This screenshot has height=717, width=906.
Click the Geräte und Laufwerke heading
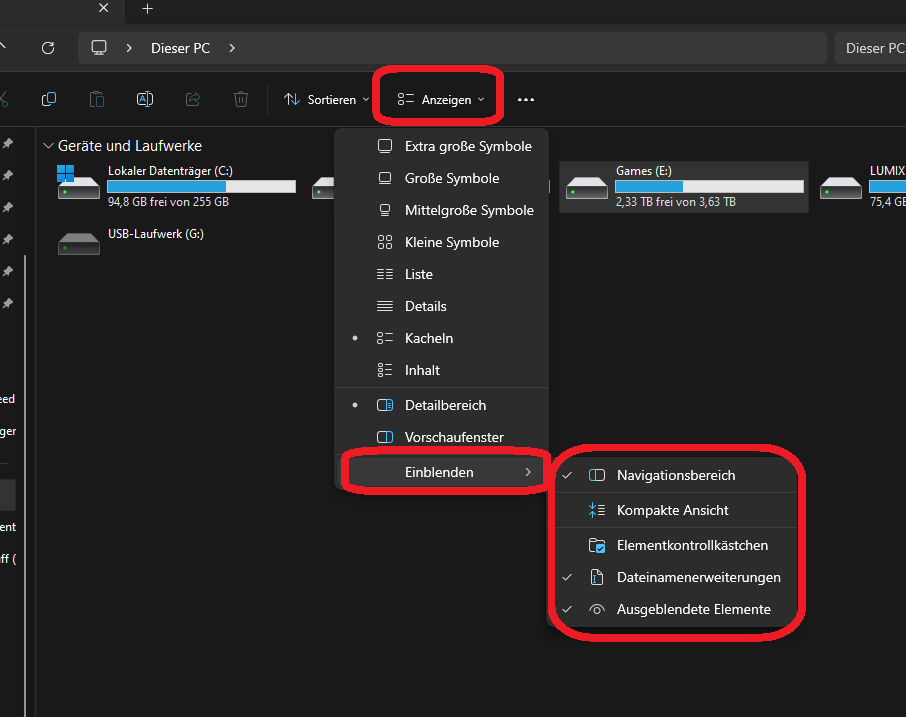tap(130, 146)
